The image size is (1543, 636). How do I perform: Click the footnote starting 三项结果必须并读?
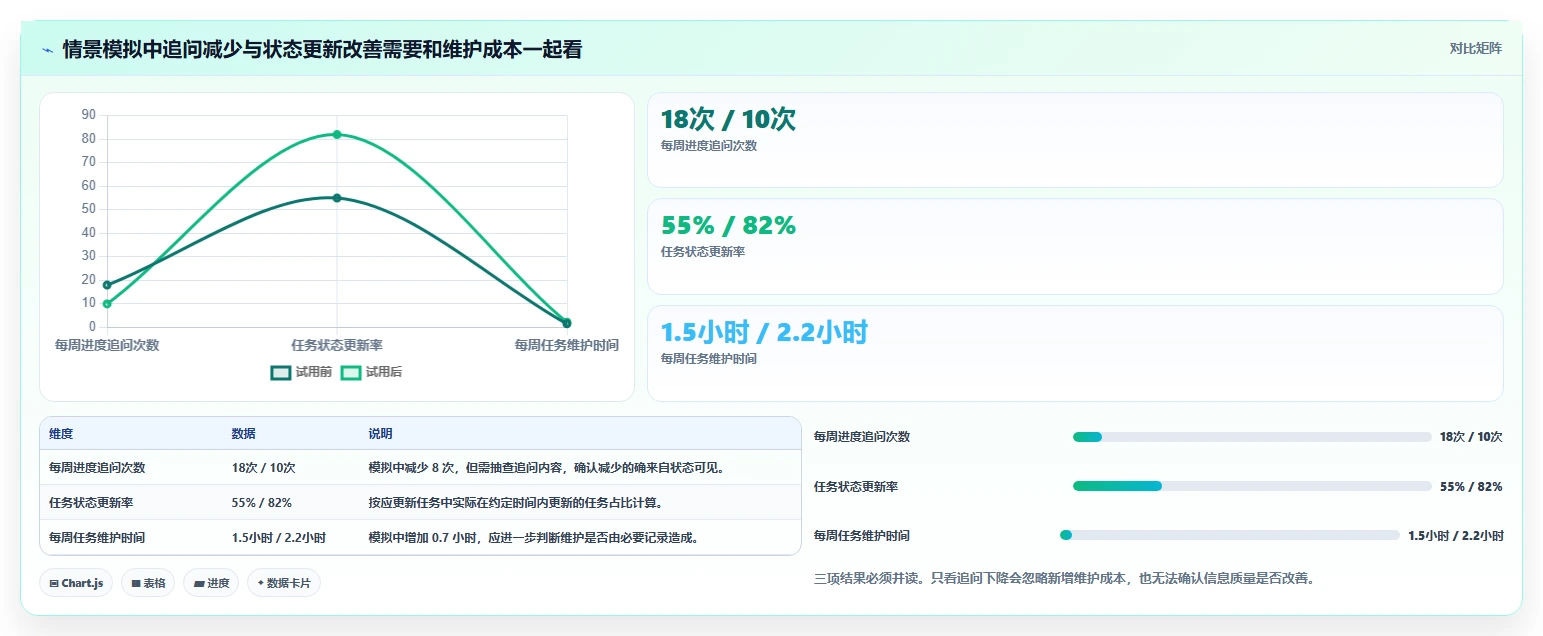(1064, 578)
